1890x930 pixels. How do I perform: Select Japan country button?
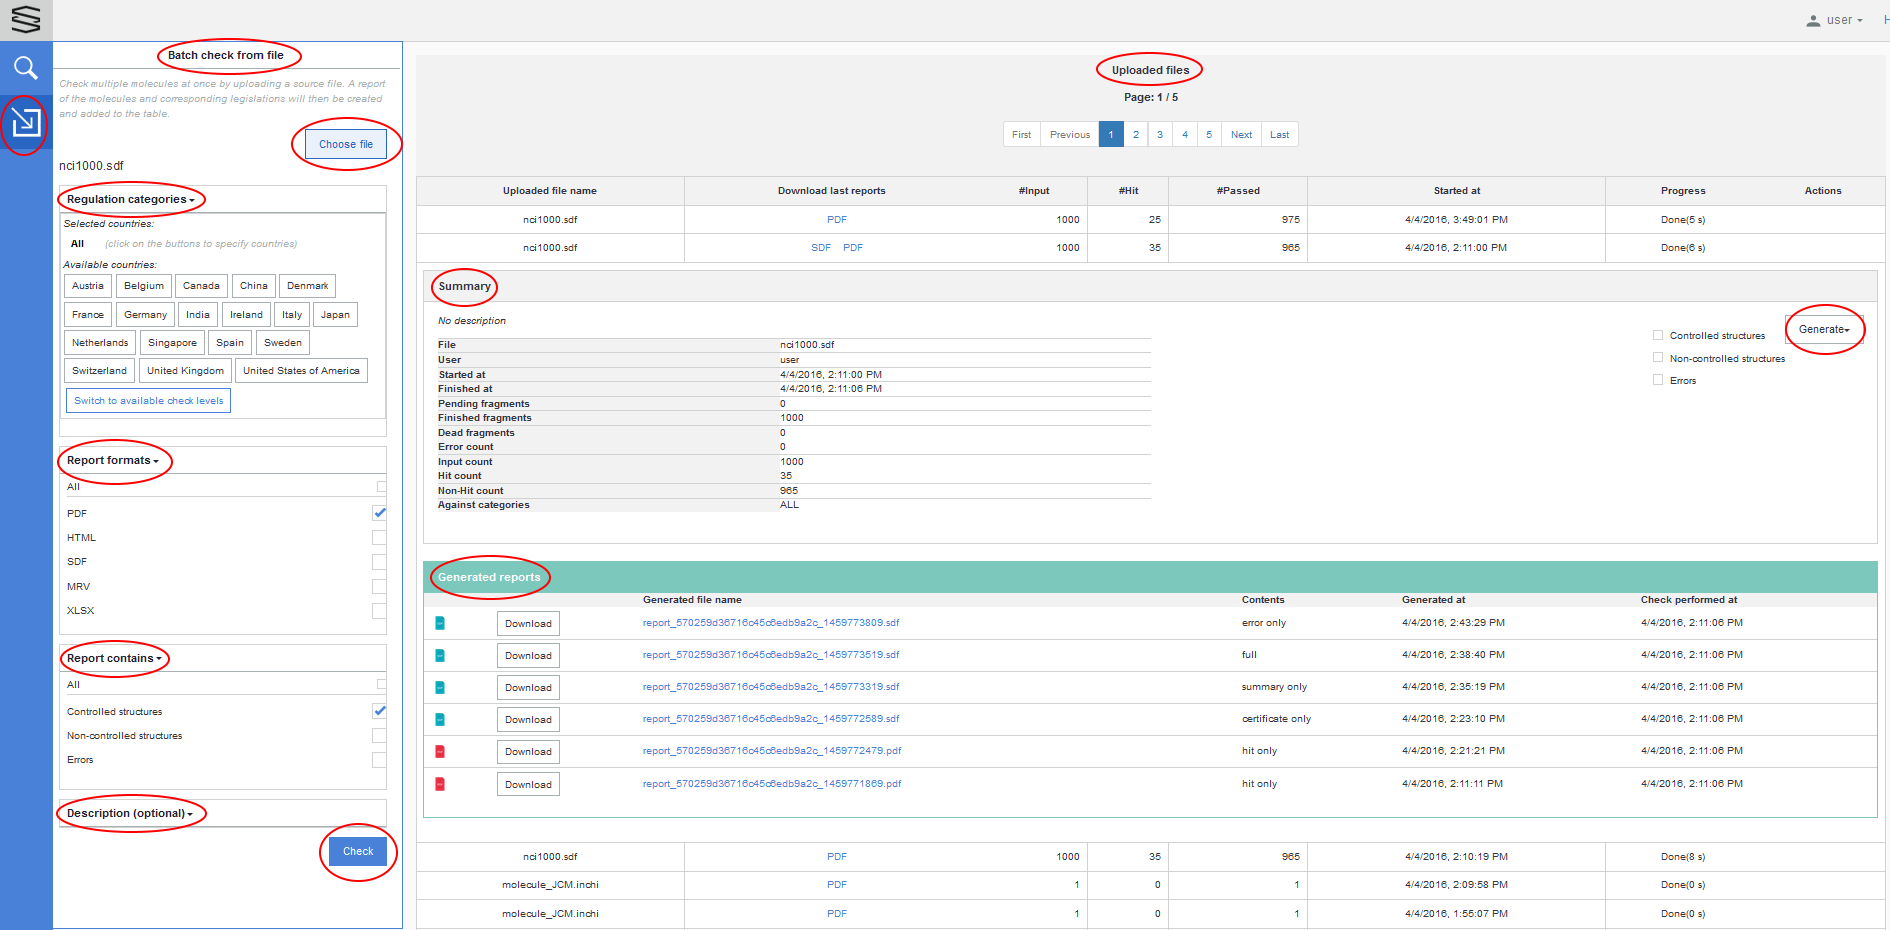pos(335,315)
